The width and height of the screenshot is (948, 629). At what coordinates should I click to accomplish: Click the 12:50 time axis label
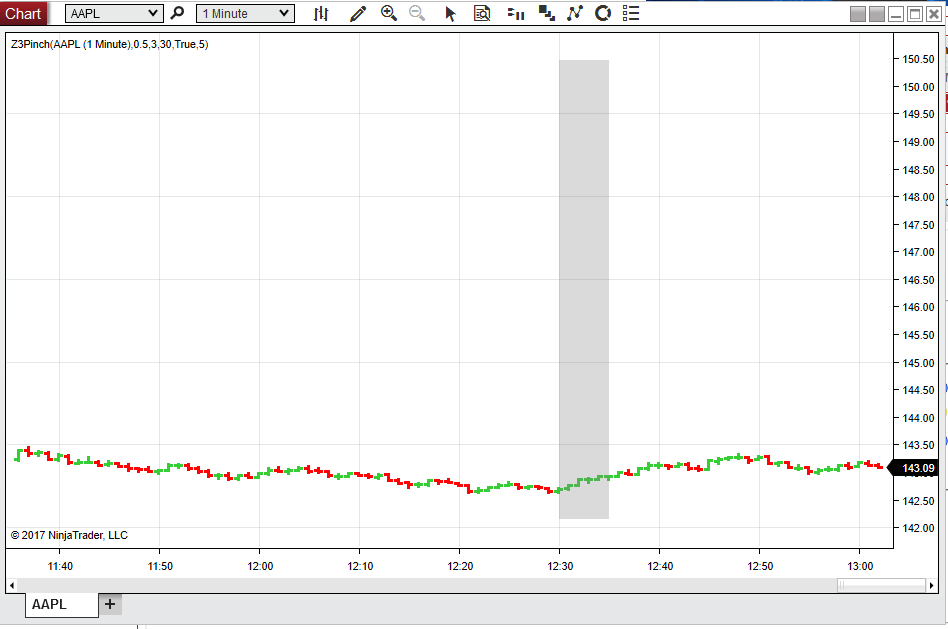point(760,566)
